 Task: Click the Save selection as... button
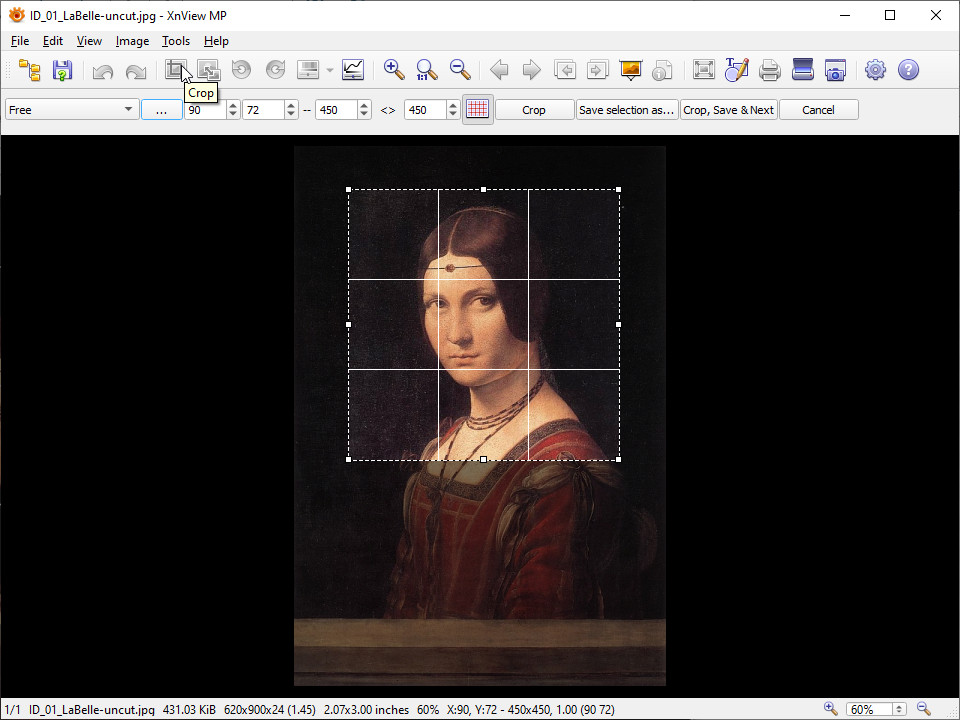click(x=626, y=110)
